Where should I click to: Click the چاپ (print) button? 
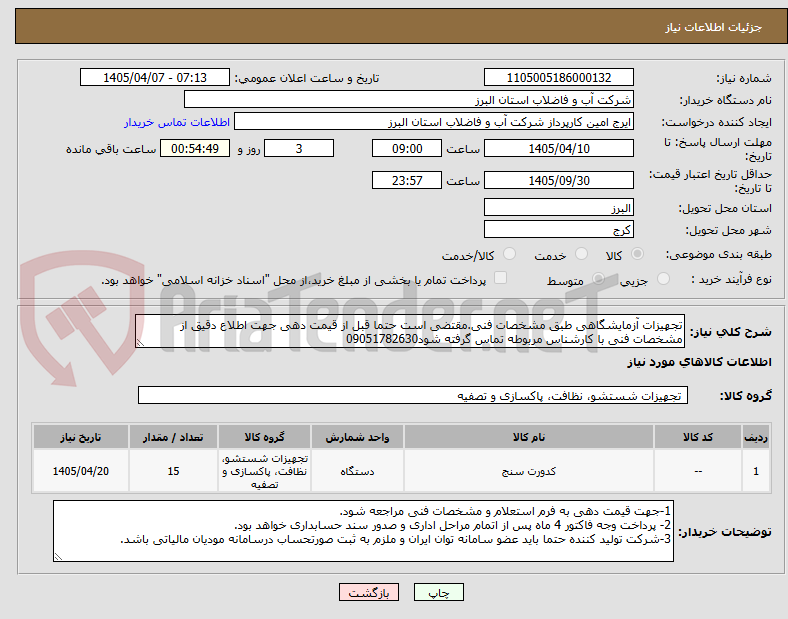(x=438, y=592)
